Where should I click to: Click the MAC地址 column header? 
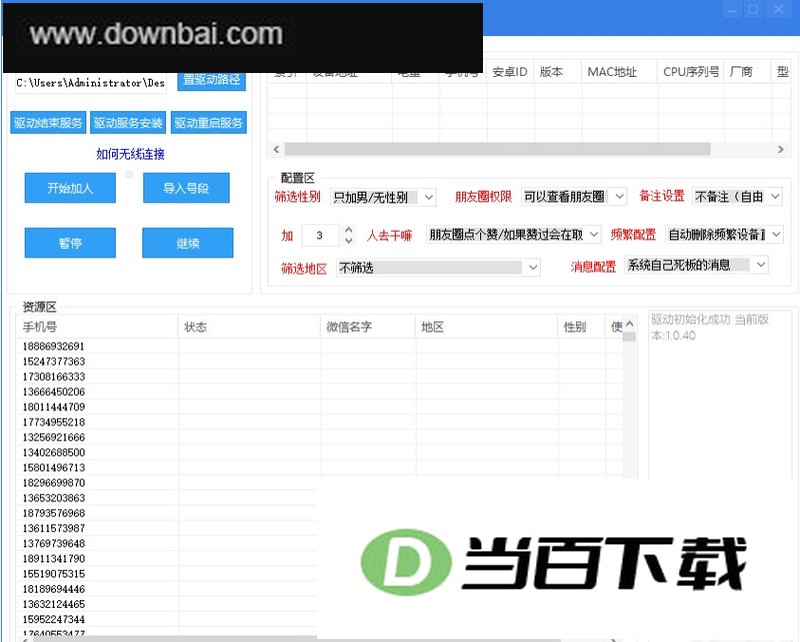(619, 72)
